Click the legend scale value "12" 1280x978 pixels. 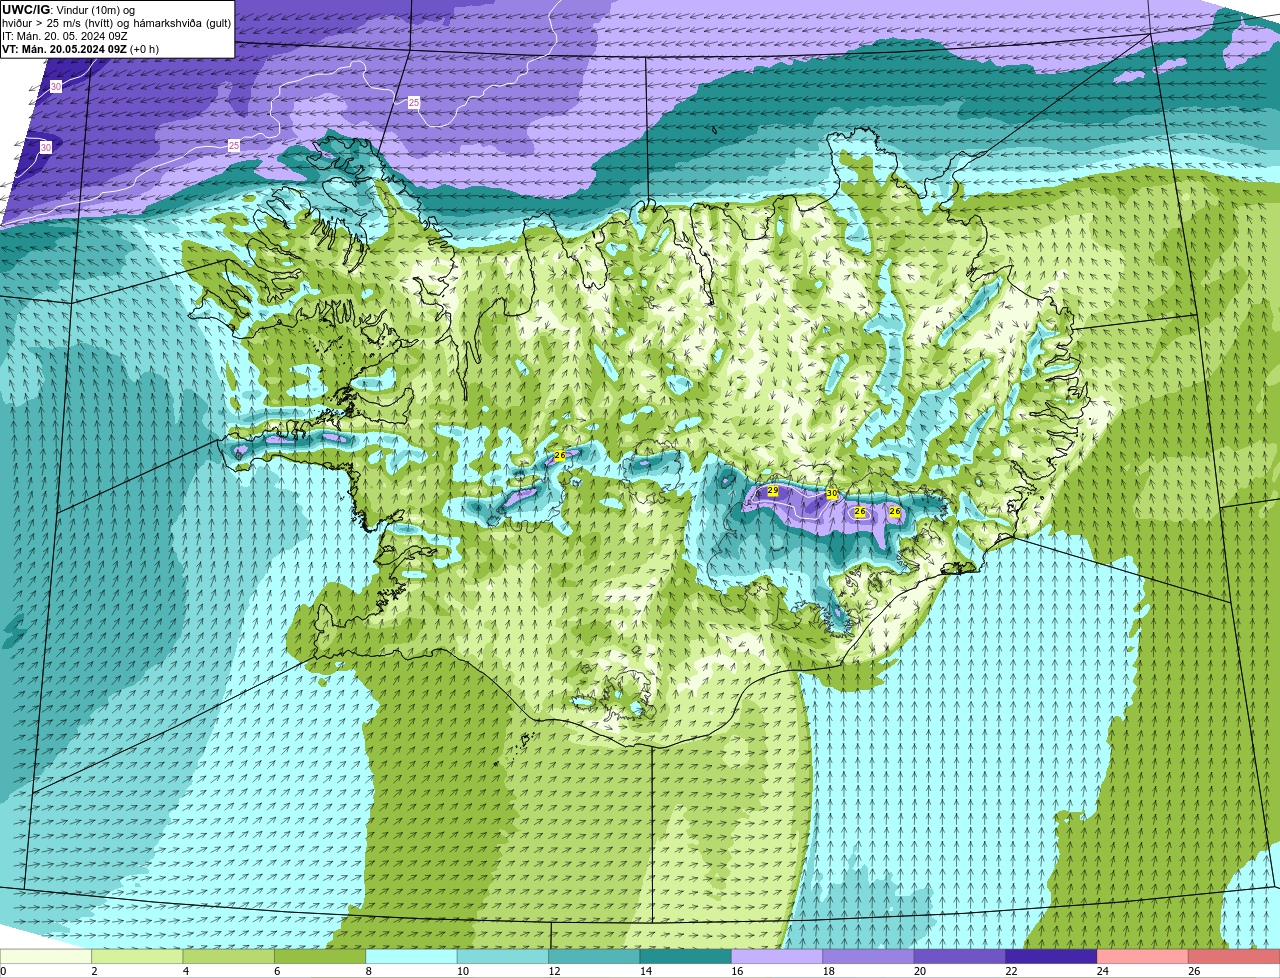coord(554,971)
